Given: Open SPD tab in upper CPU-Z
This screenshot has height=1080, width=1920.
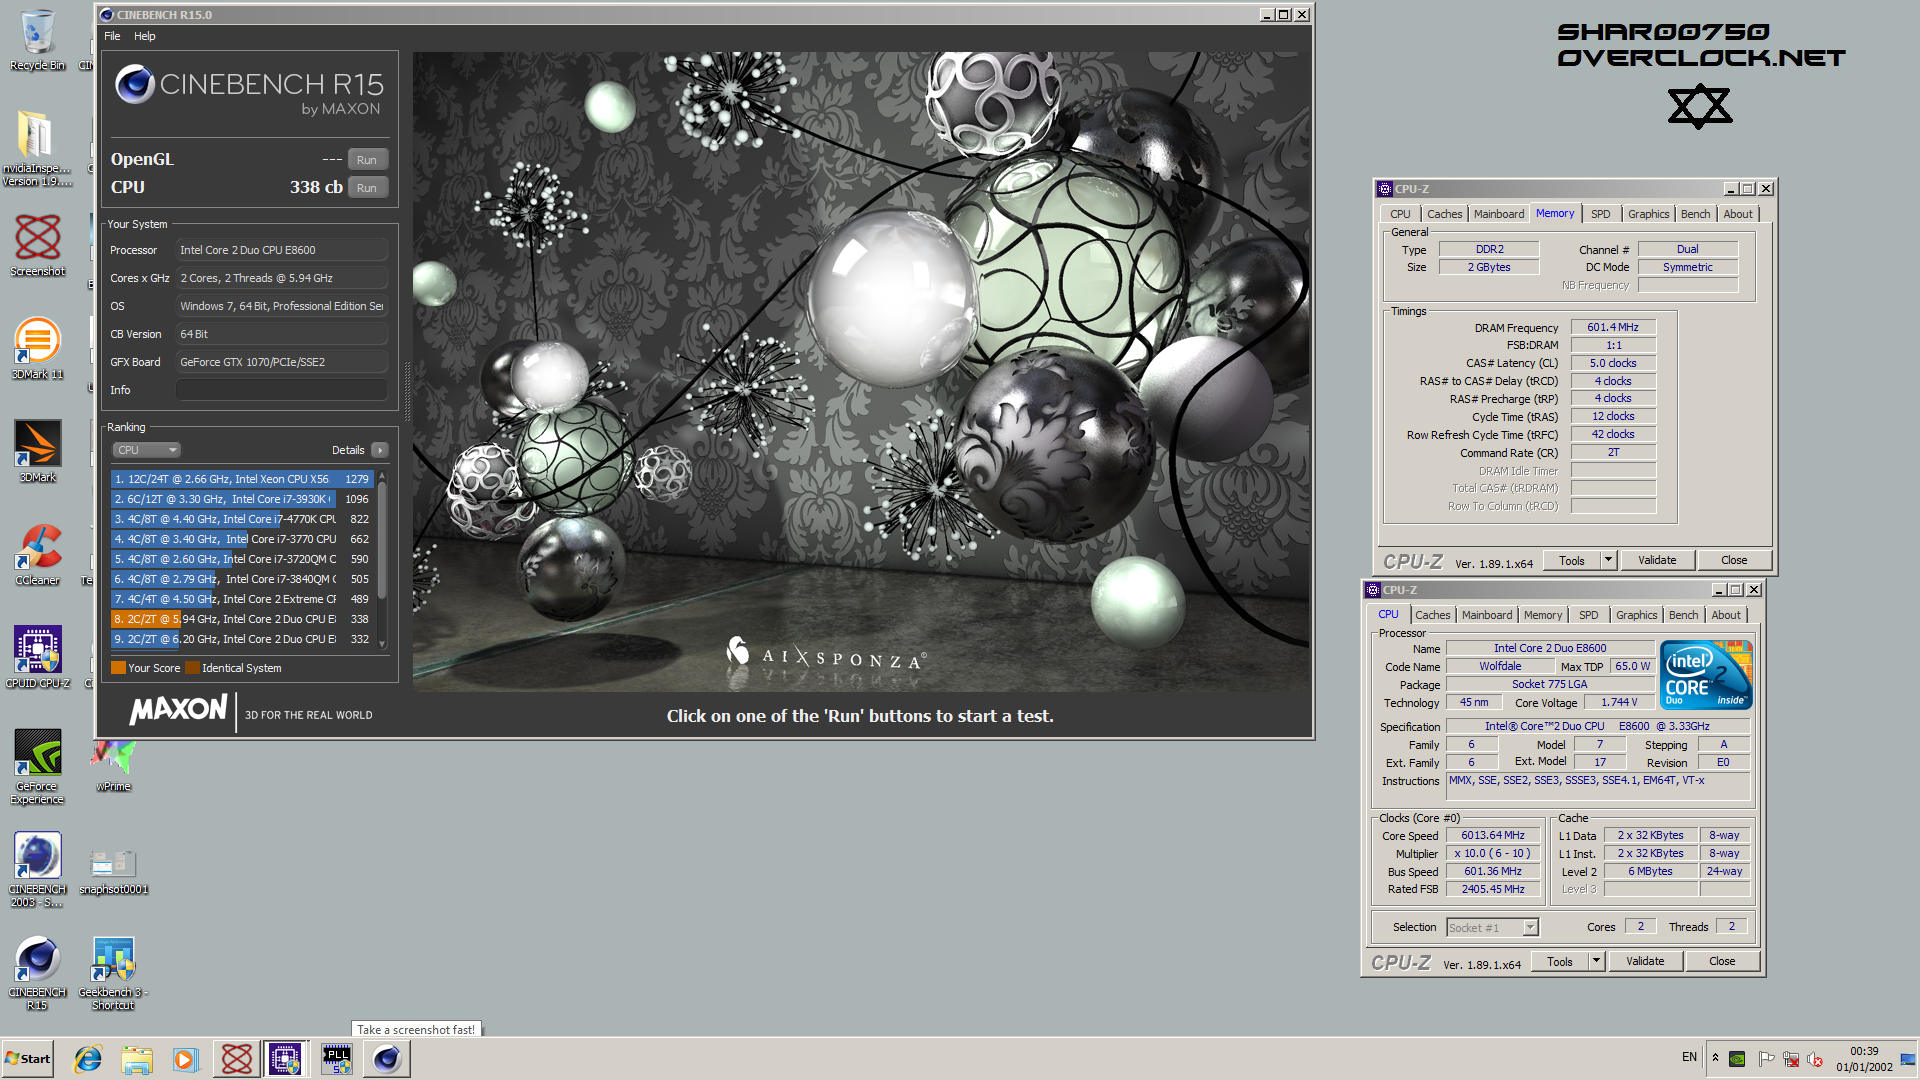Looking at the screenshot, I should tap(1601, 214).
